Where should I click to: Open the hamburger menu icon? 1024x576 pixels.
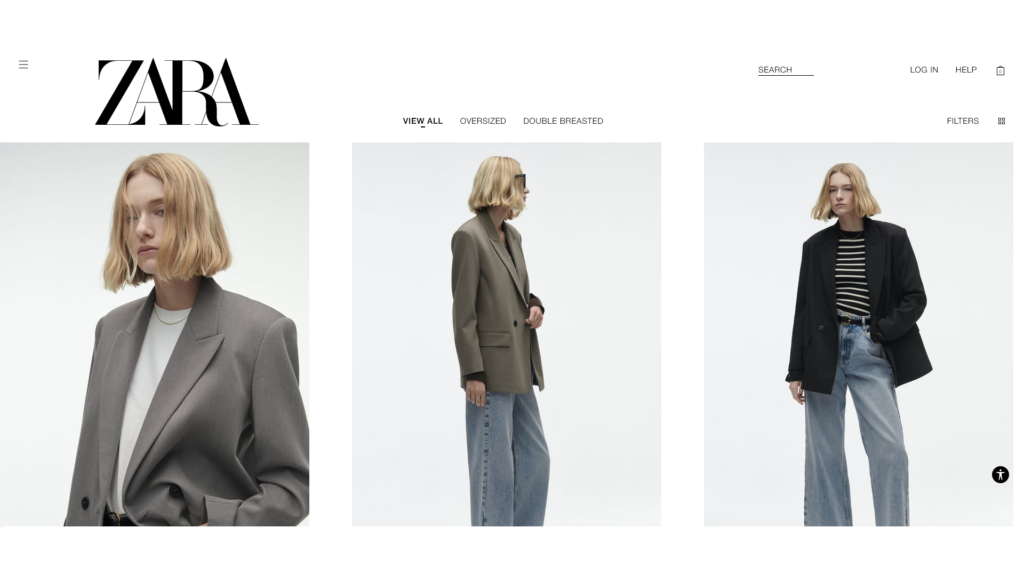24,65
